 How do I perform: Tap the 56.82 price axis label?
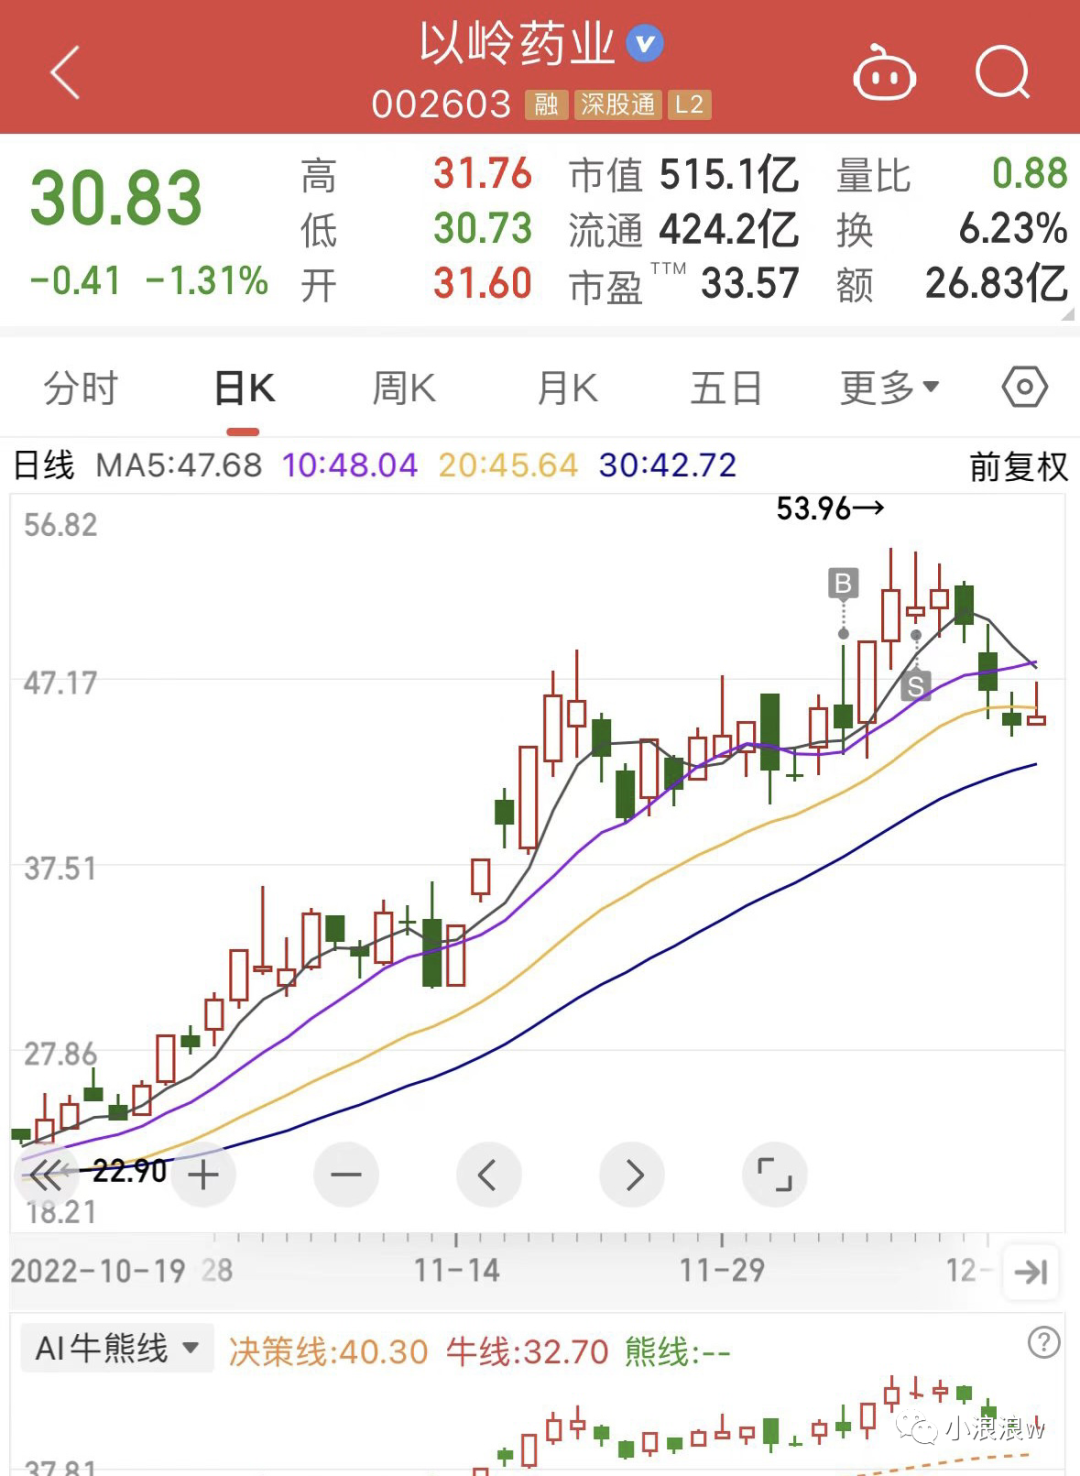click(x=61, y=525)
